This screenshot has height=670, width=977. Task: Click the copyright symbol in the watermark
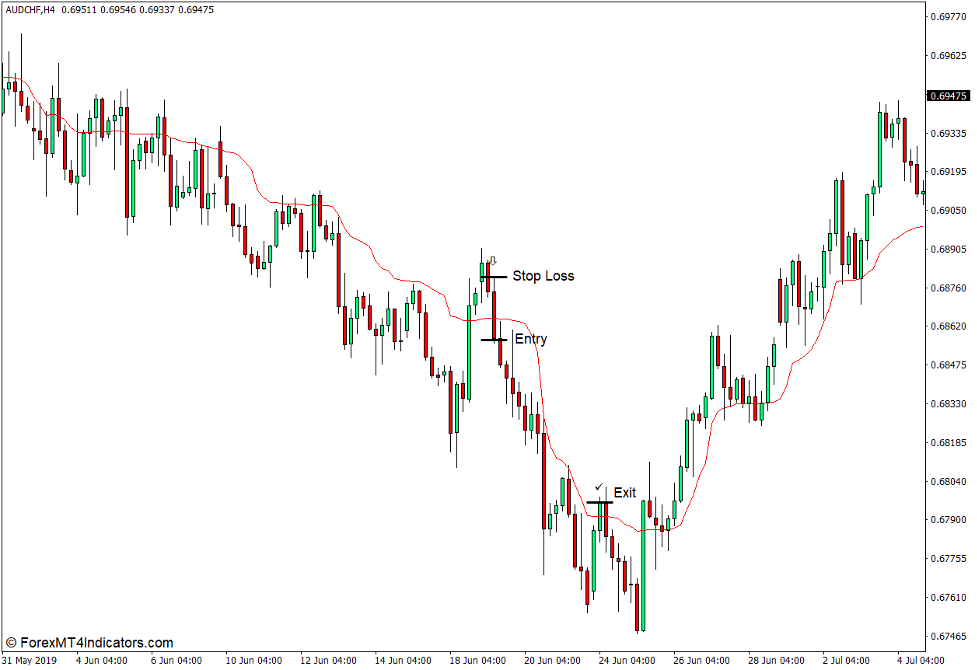pos(10,643)
